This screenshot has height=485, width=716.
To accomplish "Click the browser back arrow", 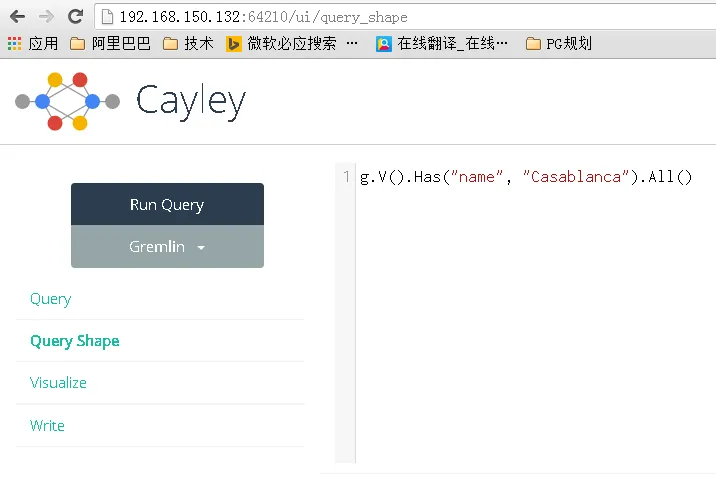I will (17, 17).
